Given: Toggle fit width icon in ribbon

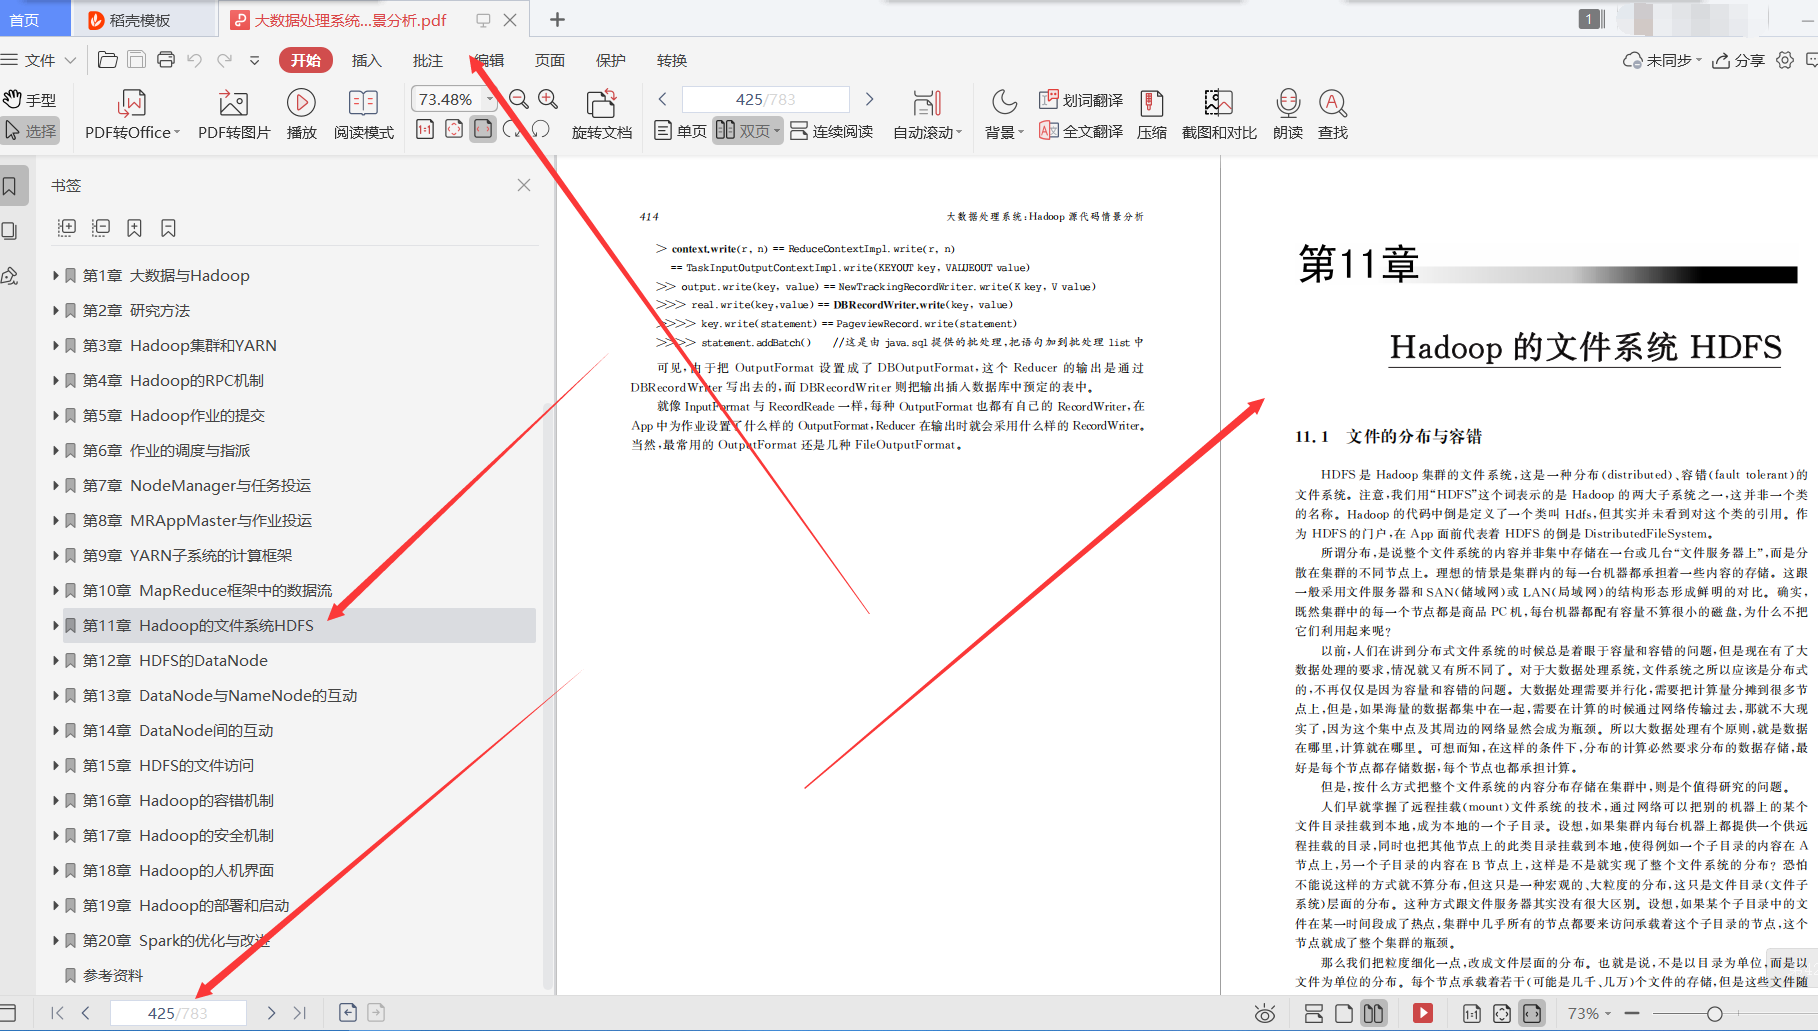Looking at the screenshot, I should click(483, 129).
